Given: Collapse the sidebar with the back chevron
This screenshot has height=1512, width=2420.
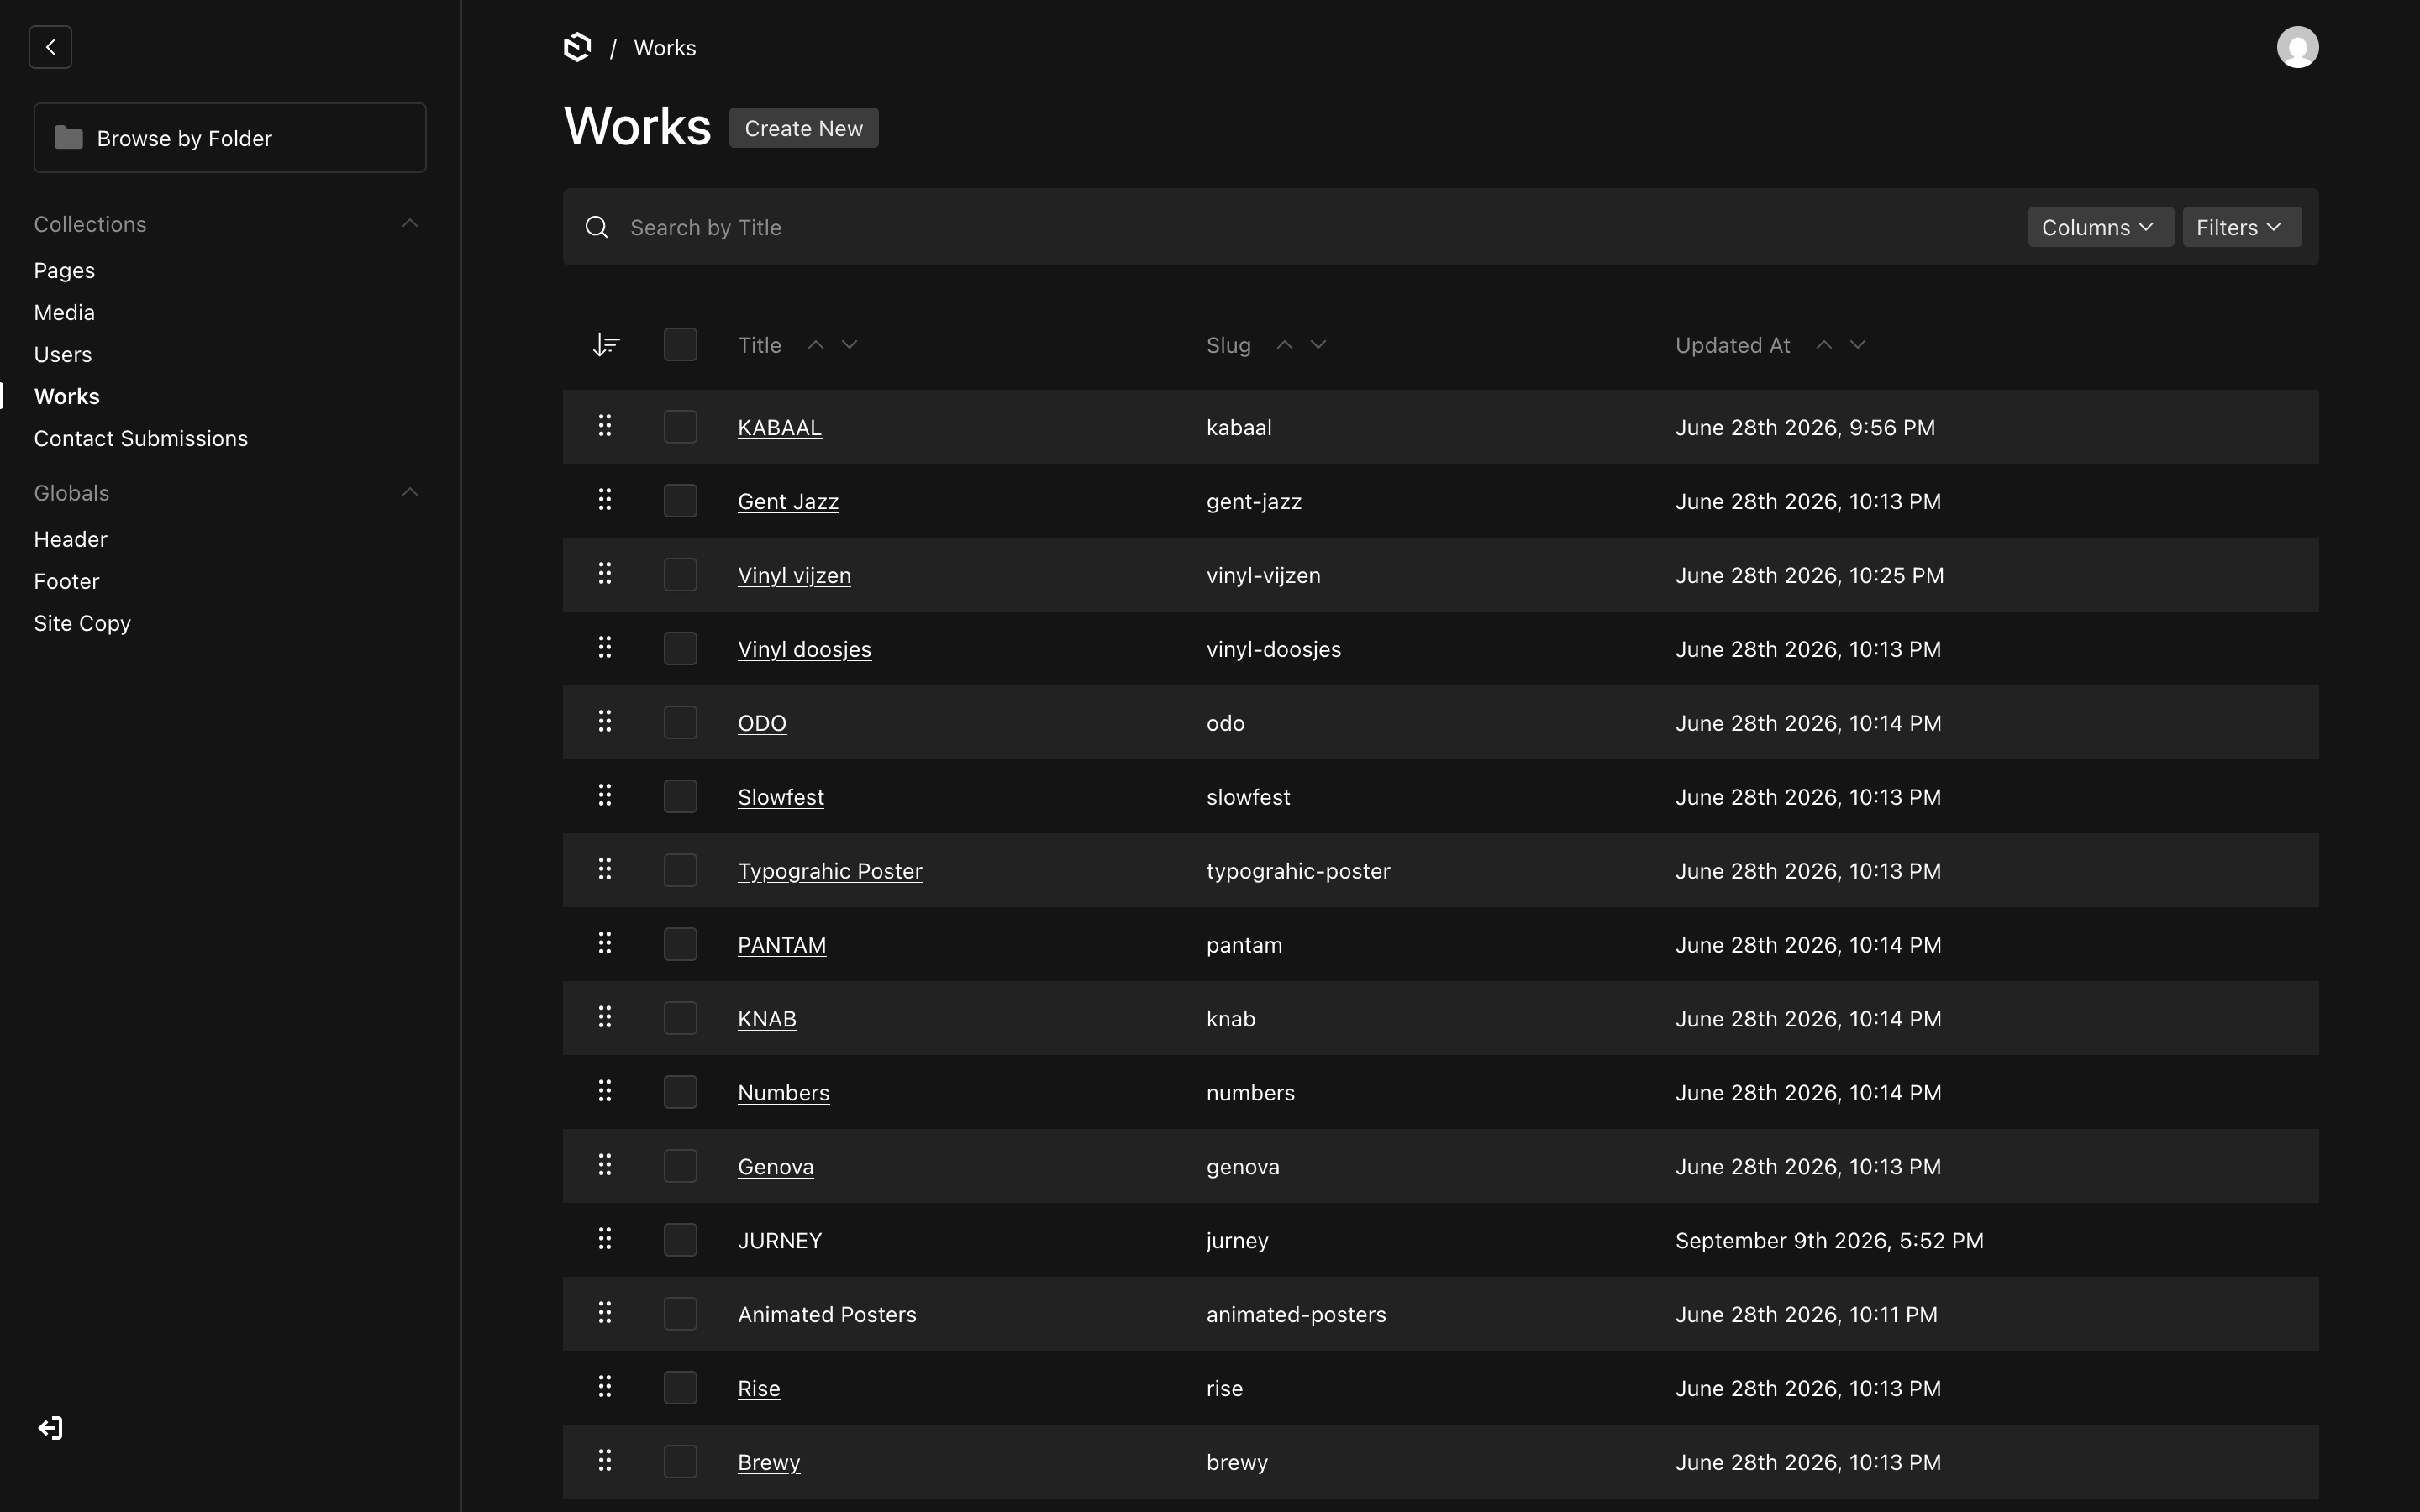Looking at the screenshot, I should [x=50, y=47].
